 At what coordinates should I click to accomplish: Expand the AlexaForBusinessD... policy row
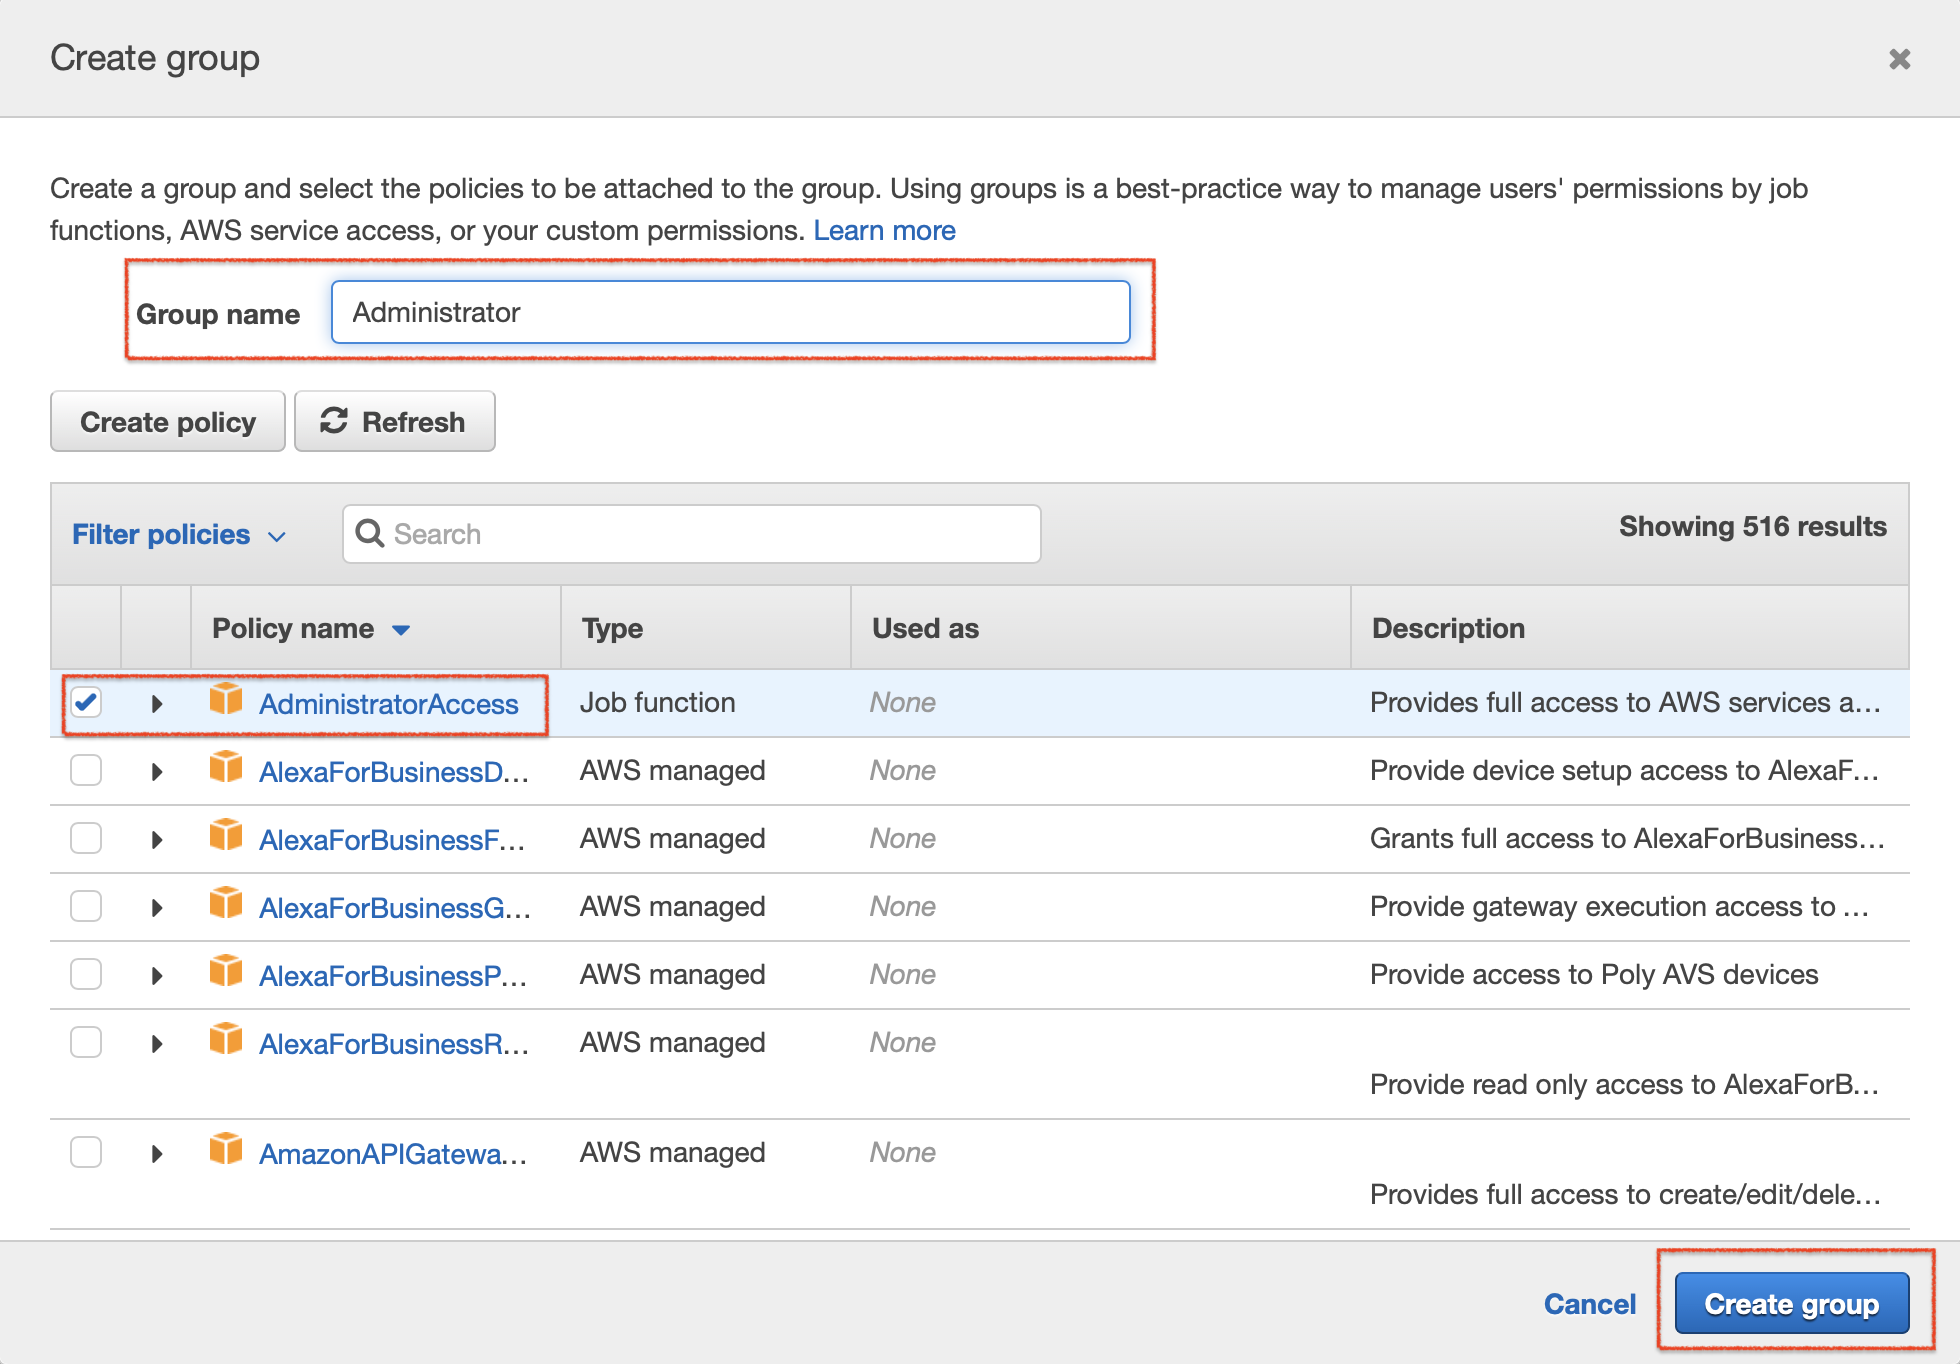(157, 772)
